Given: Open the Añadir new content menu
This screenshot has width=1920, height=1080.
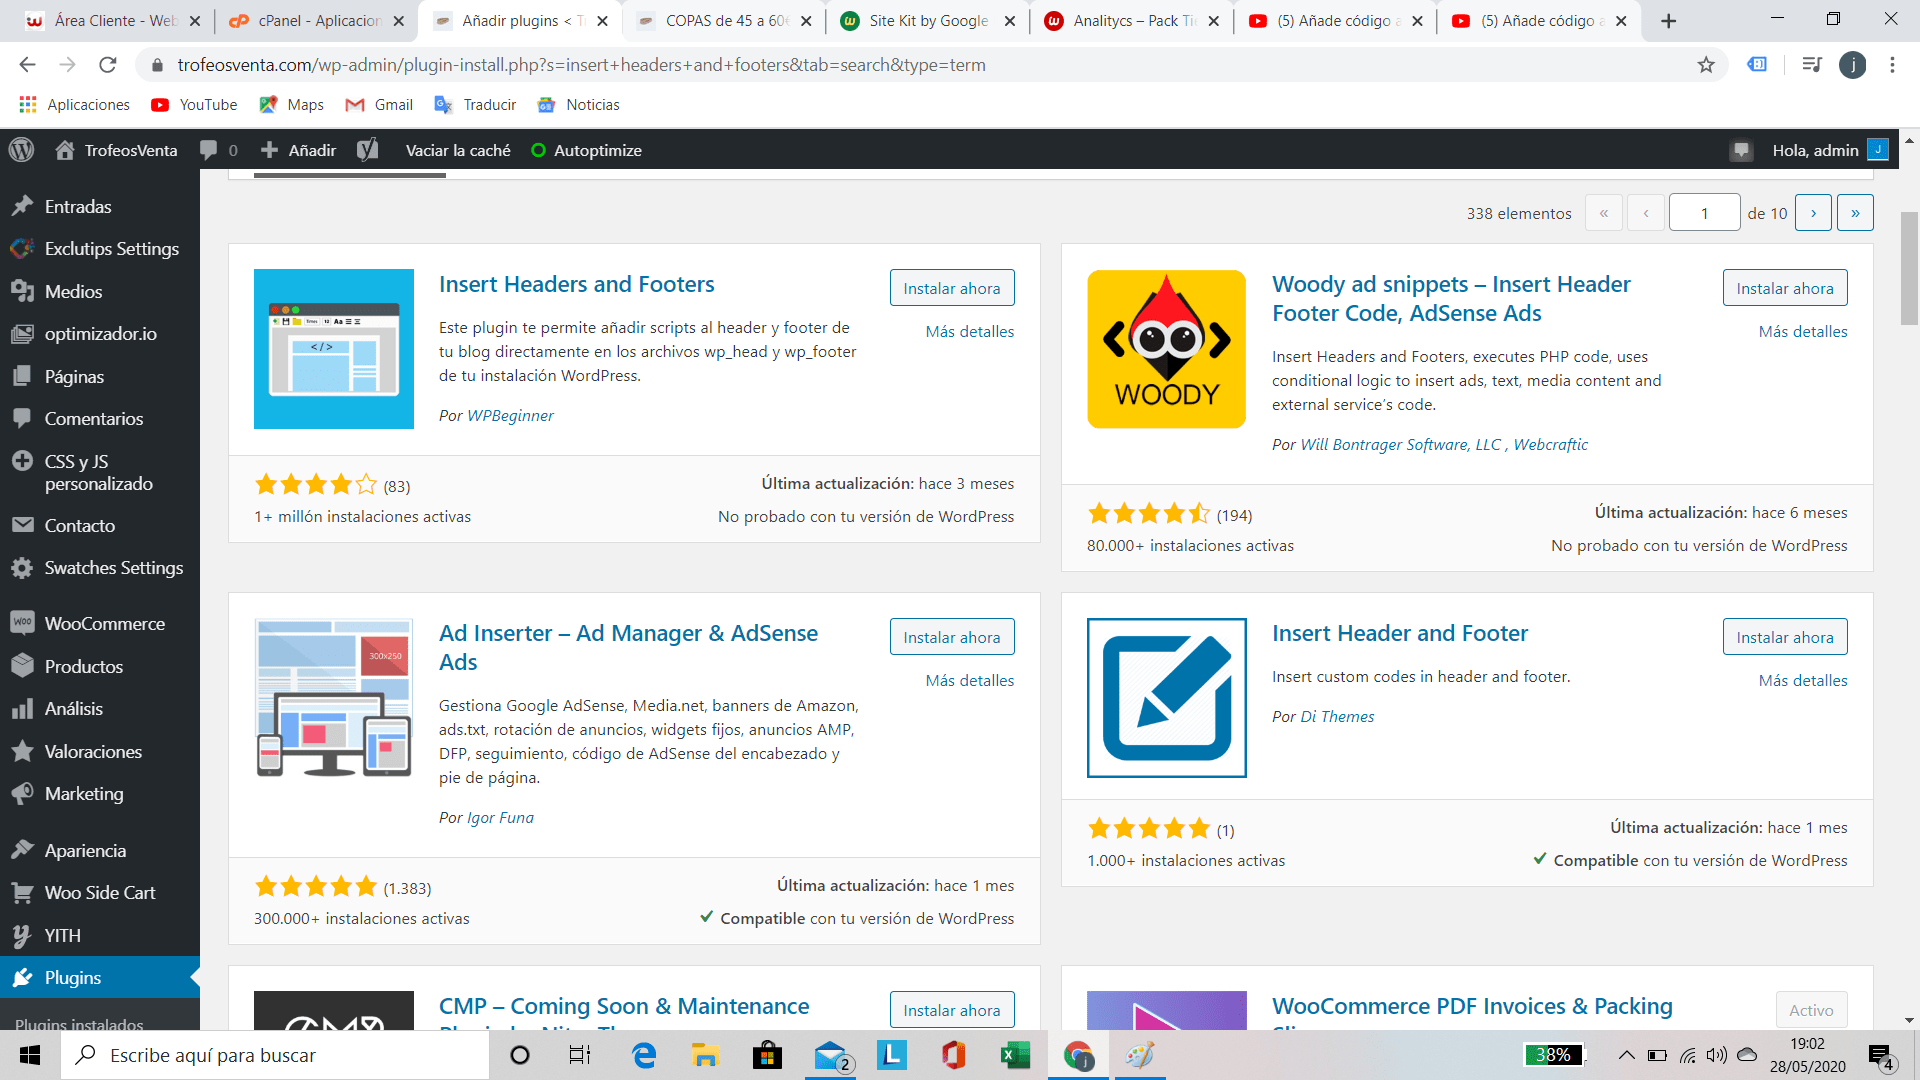Looking at the screenshot, I should click(x=298, y=150).
